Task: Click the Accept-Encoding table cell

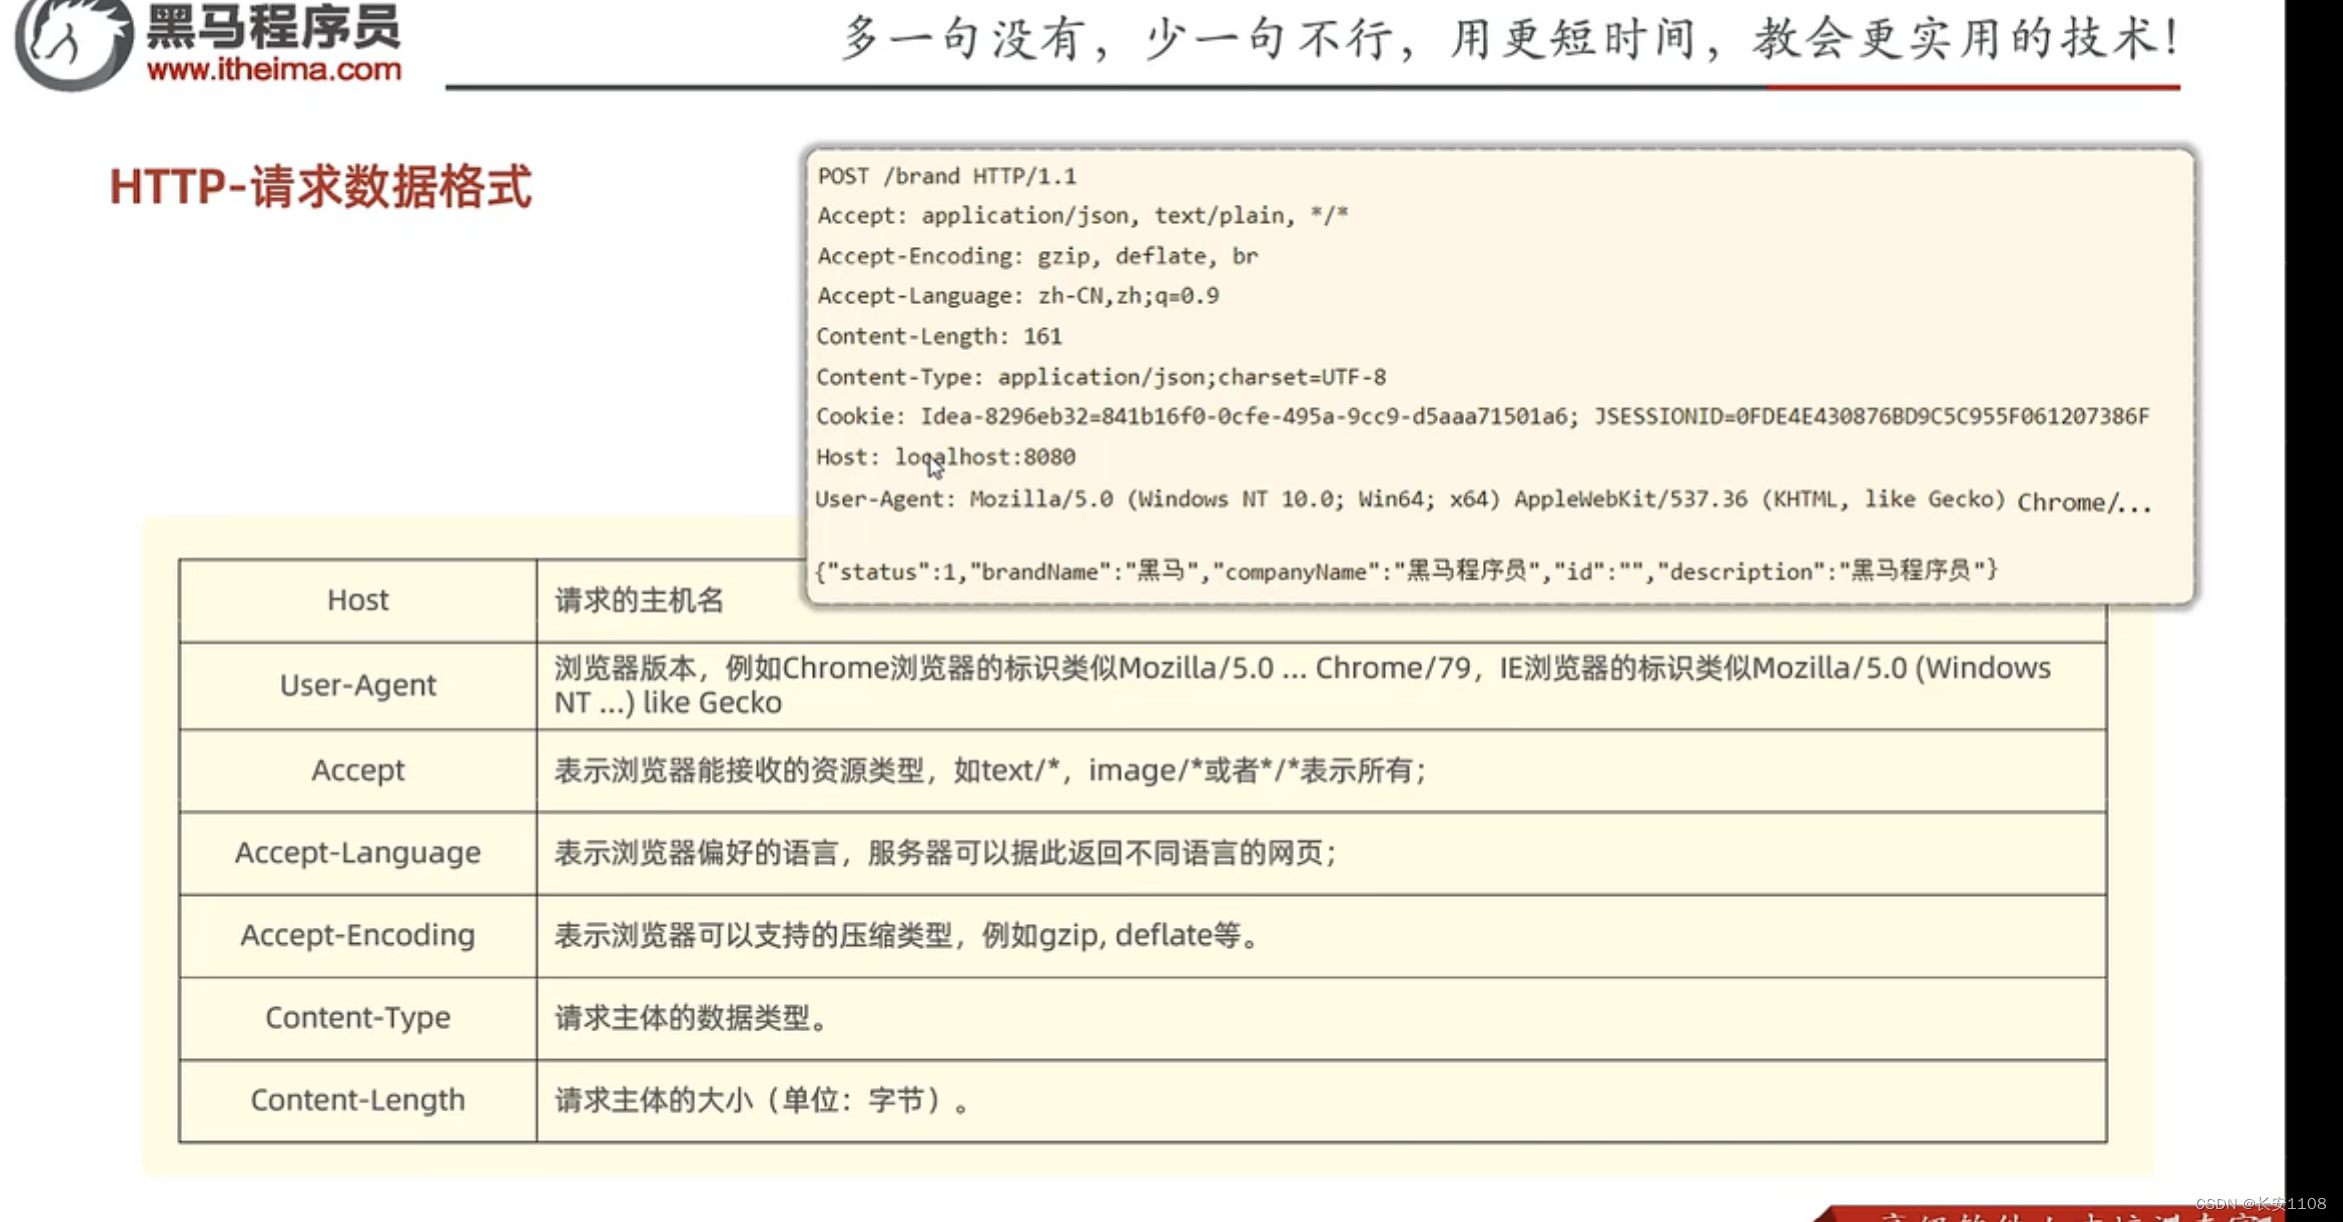Action: point(358,935)
